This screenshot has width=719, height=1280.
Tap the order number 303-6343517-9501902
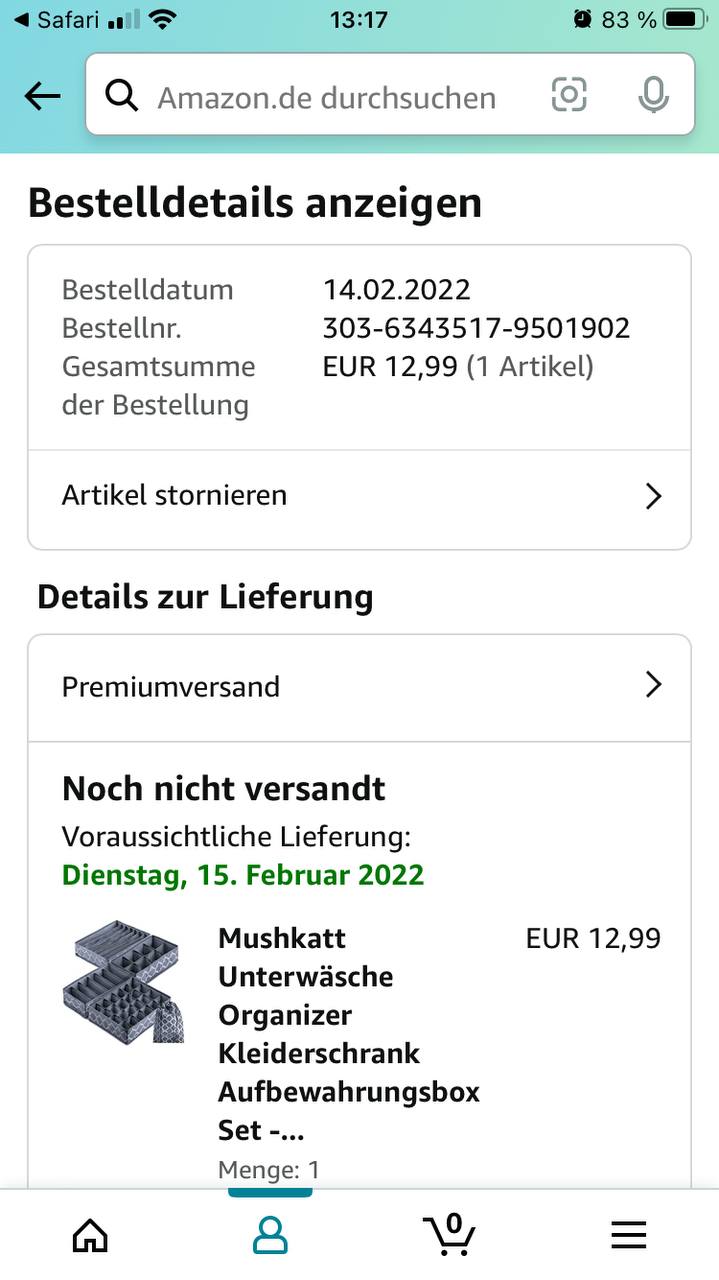[476, 328]
